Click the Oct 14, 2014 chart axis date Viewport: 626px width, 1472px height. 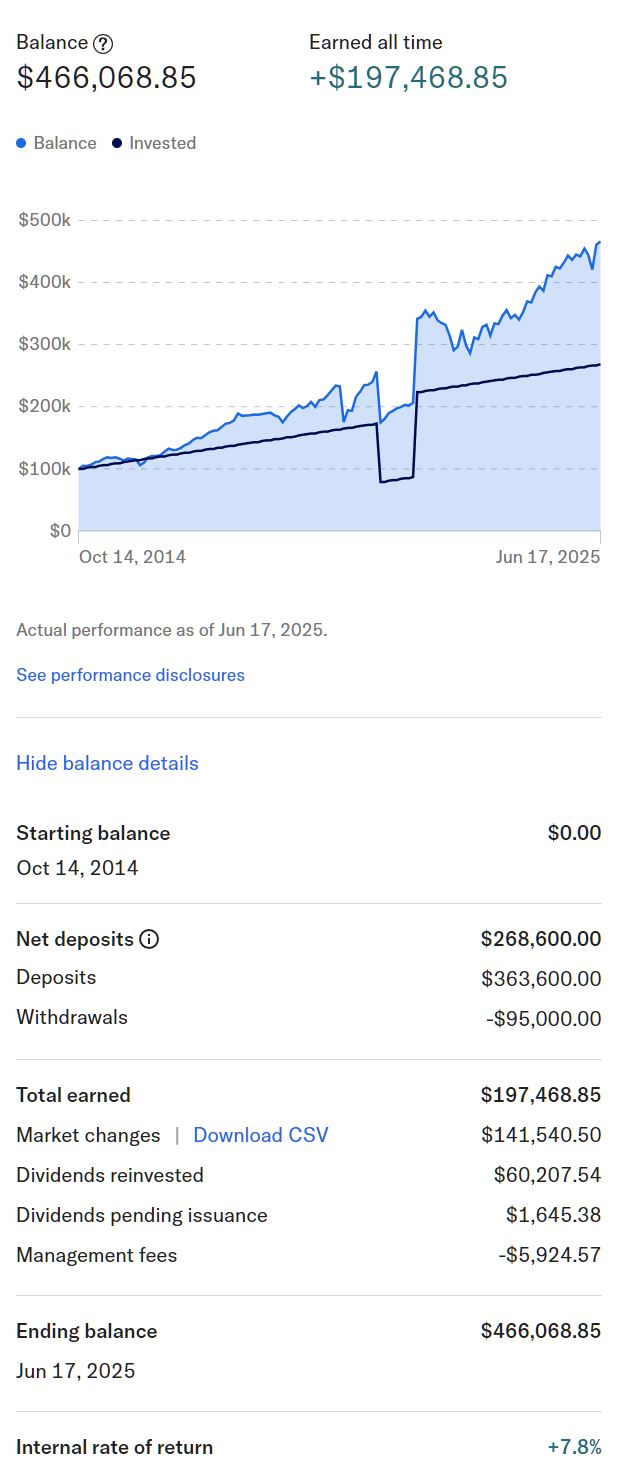tap(132, 557)
